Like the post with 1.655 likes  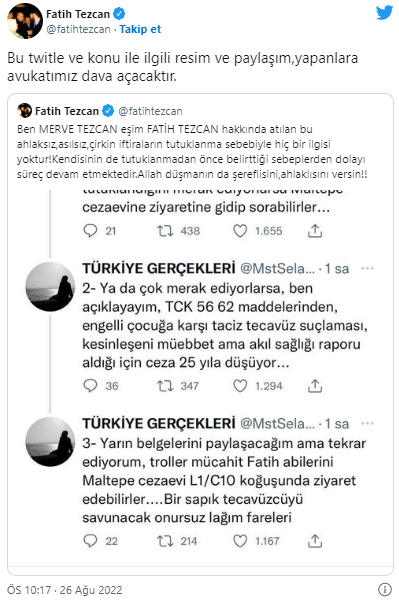(240, 231)
